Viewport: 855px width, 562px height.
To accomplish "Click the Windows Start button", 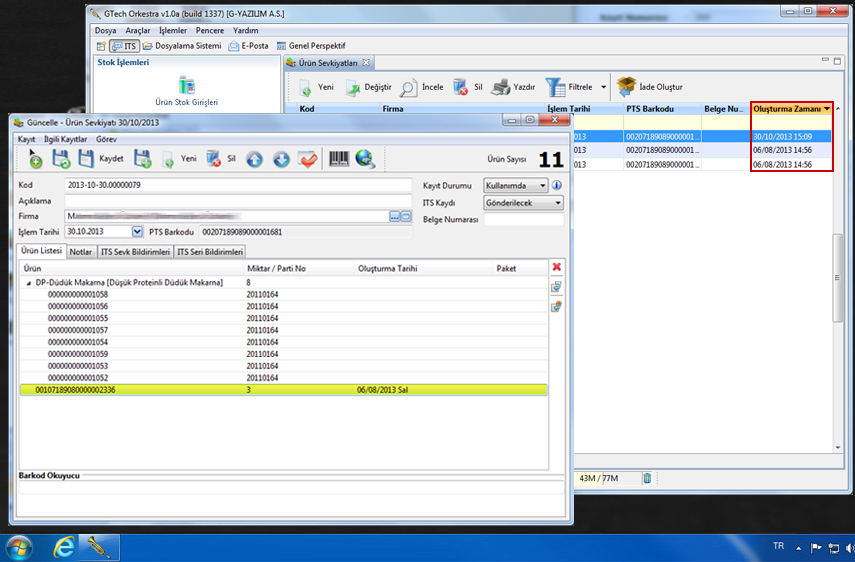I will click(x=18, y=548).
